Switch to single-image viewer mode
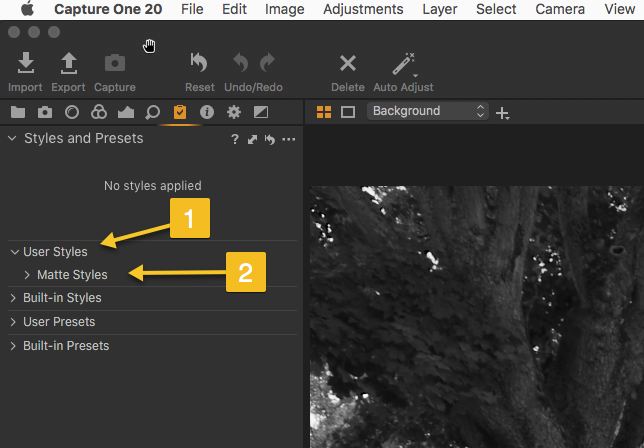 [x=348, y=112]
